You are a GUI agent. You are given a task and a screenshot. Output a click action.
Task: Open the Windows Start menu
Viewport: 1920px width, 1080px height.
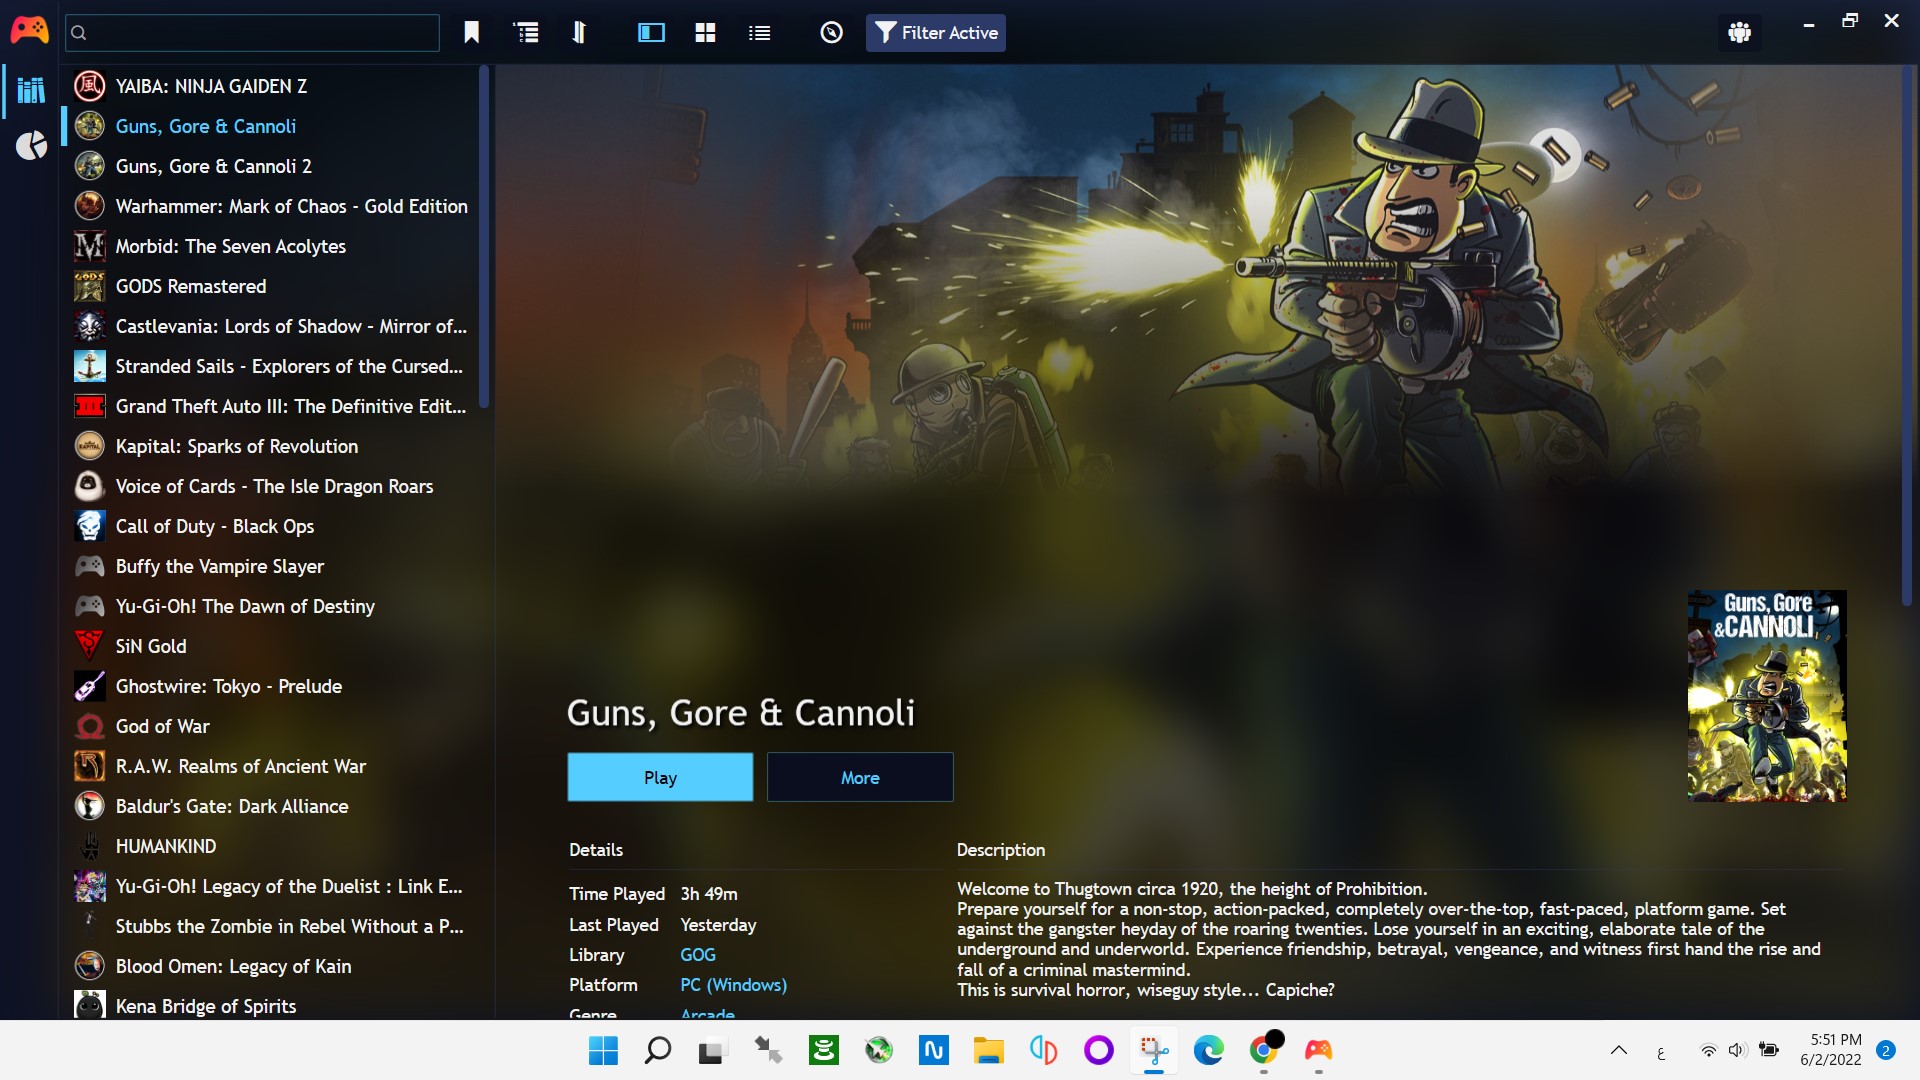(x=603, y=1050)
